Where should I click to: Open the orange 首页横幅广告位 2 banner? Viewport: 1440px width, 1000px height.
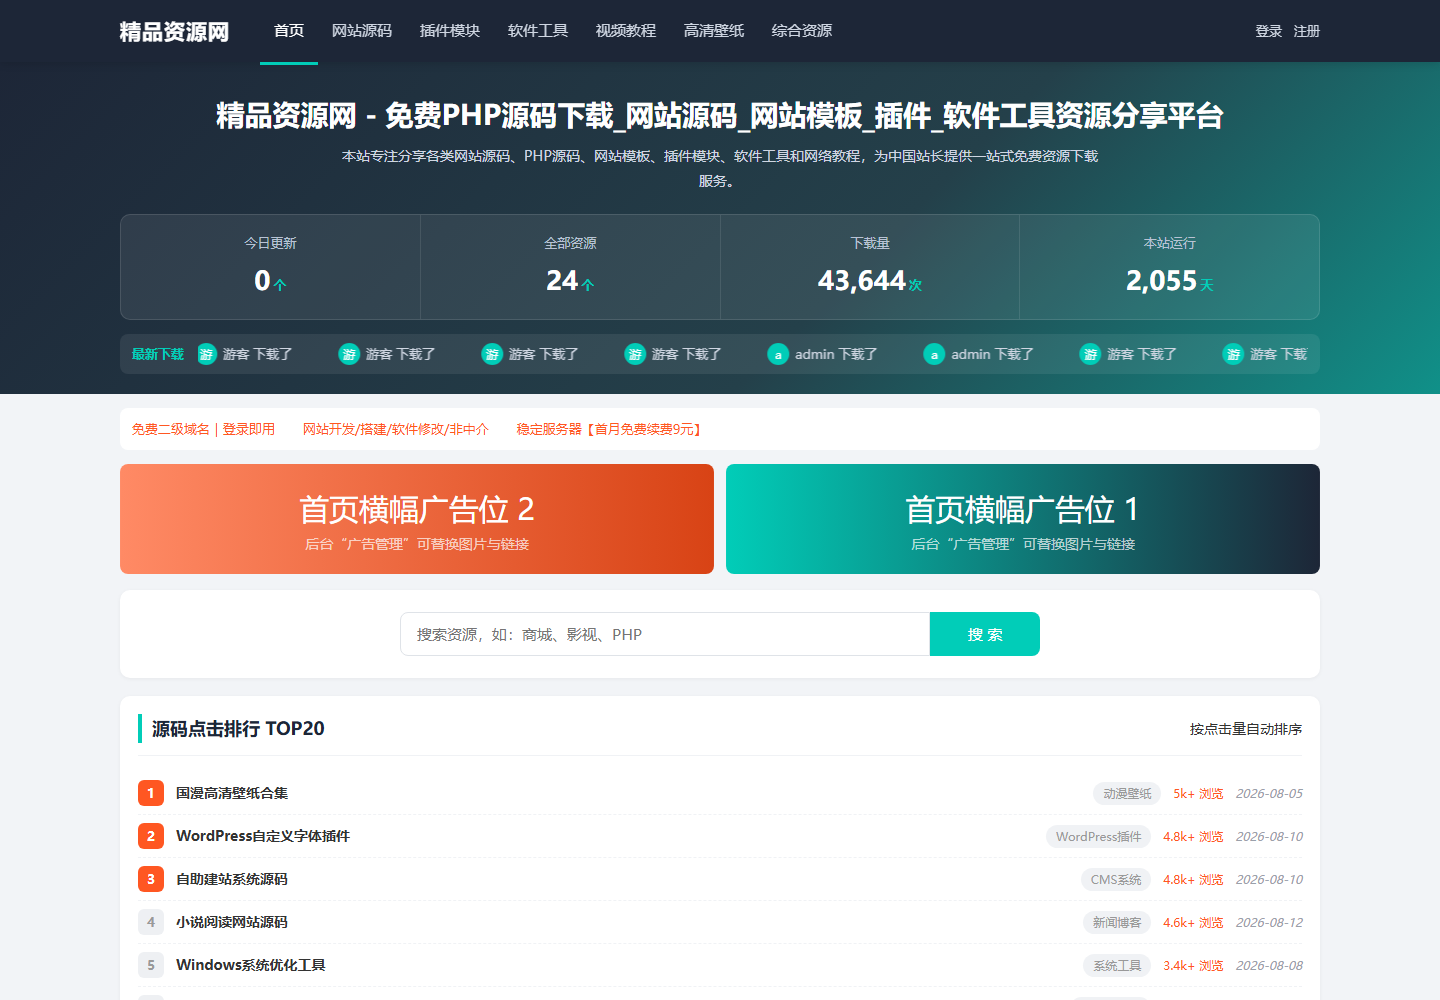(x=417, y=519)
